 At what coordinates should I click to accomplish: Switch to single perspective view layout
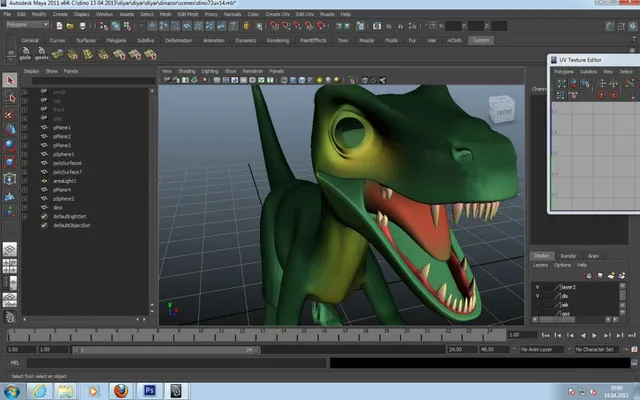click(10, 249)
